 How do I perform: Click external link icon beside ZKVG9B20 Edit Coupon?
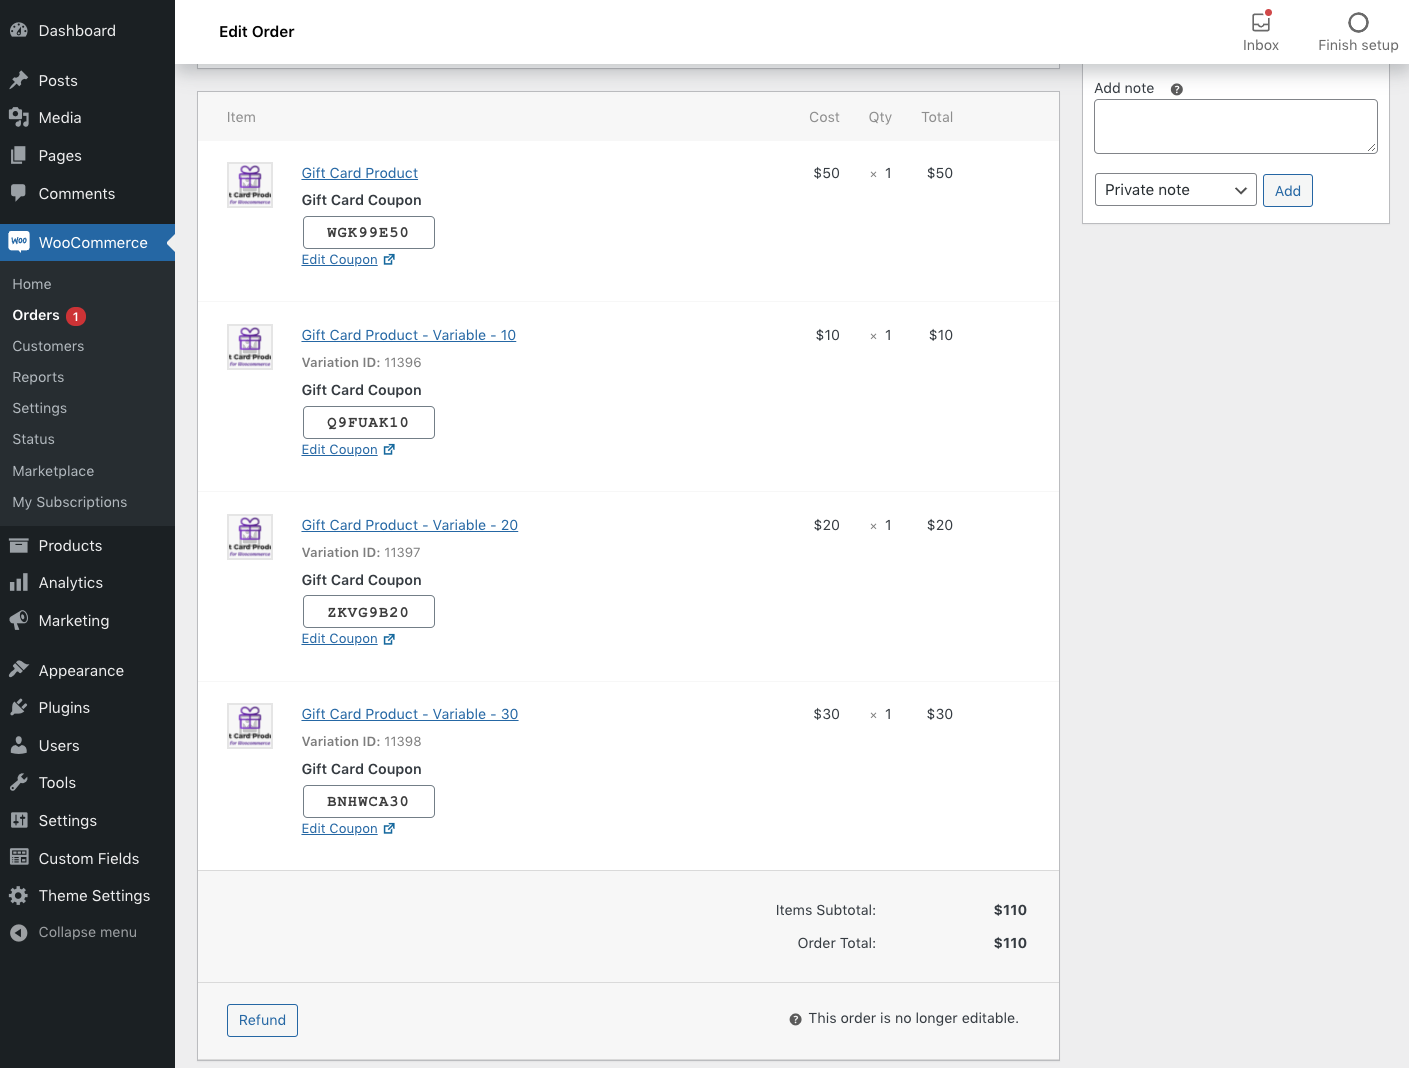(x=389, y=639)
